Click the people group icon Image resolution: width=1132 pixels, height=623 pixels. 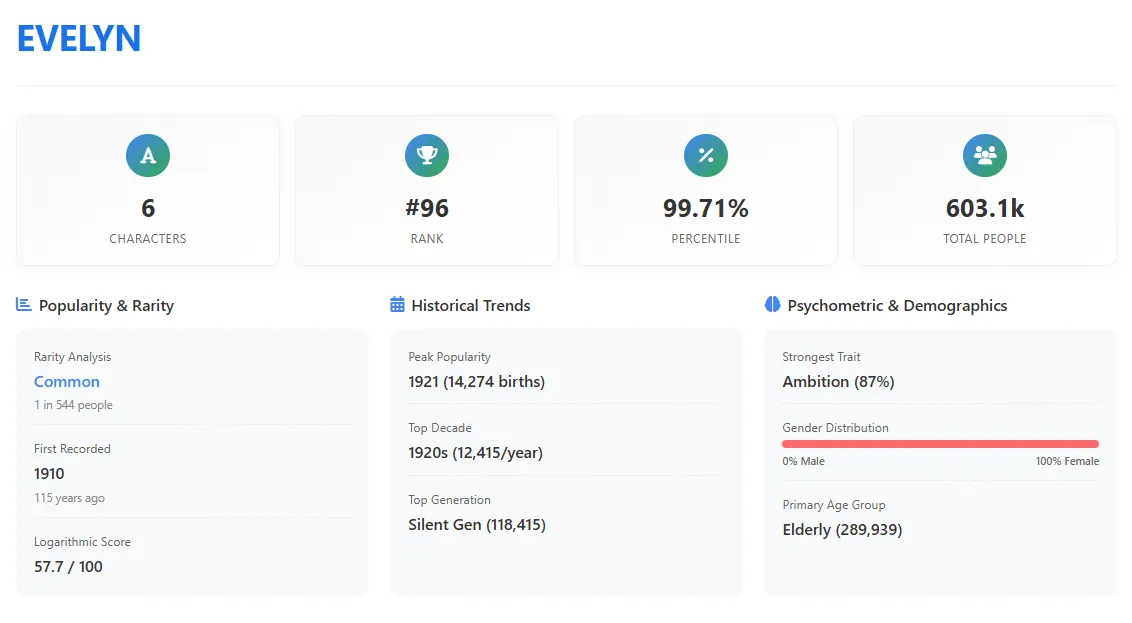click(x=985, y=155)
